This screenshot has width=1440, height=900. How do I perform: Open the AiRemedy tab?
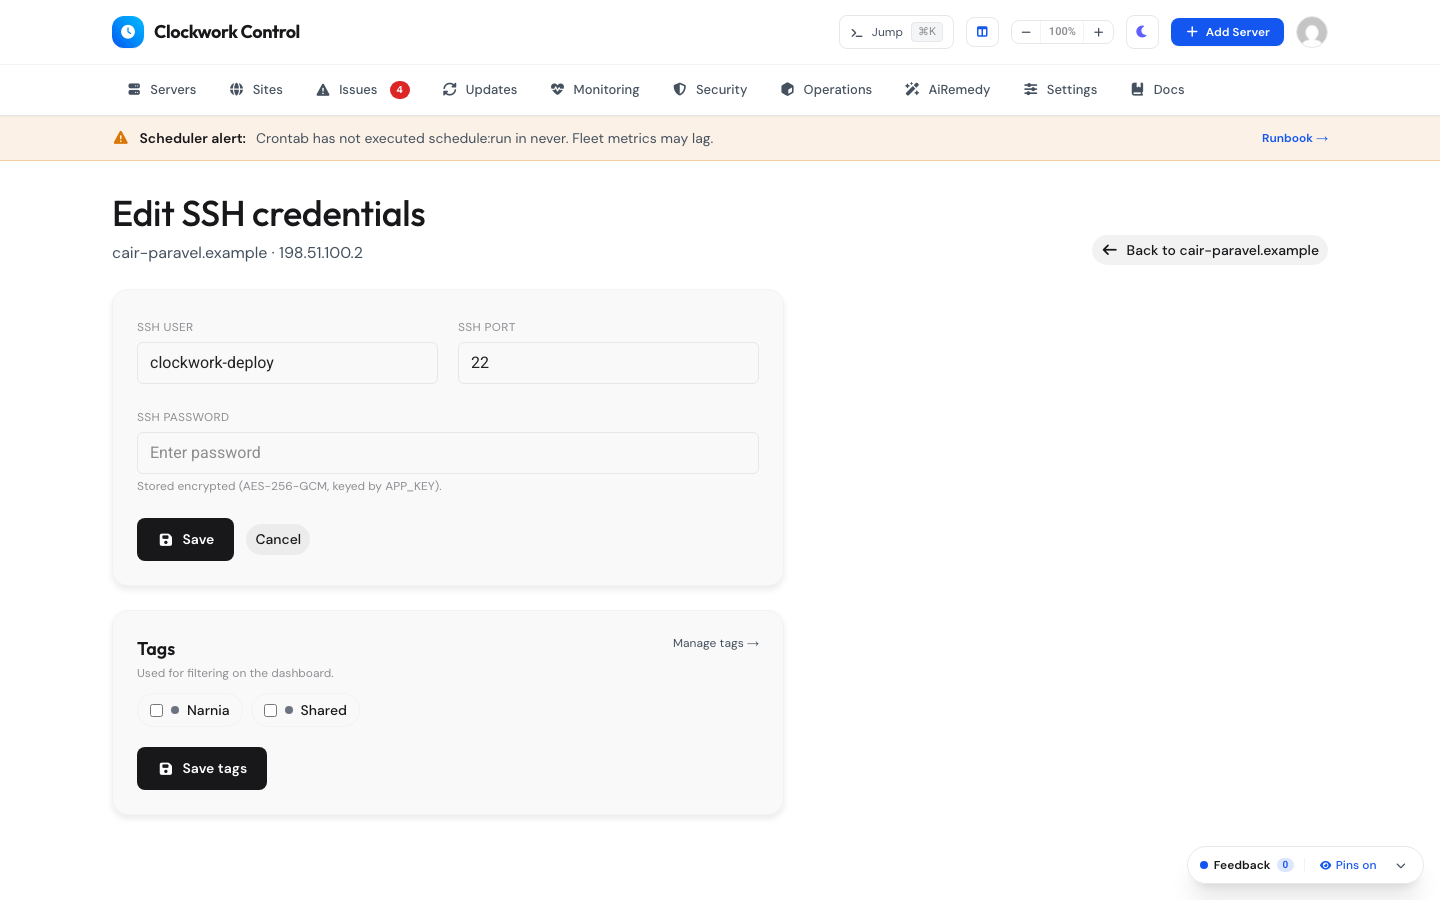tap(947, 90)
